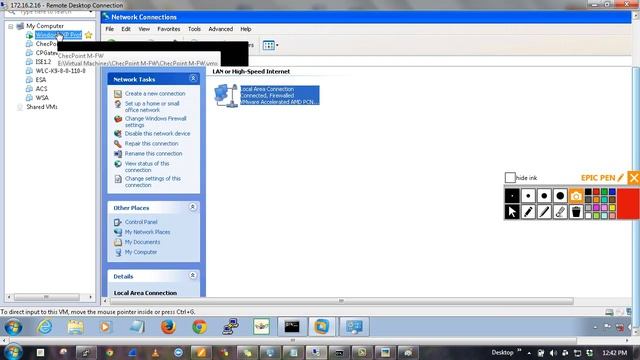Select the WSA virtual machine
This screenshot has height=360, width=640.
(x=42, y=98)
